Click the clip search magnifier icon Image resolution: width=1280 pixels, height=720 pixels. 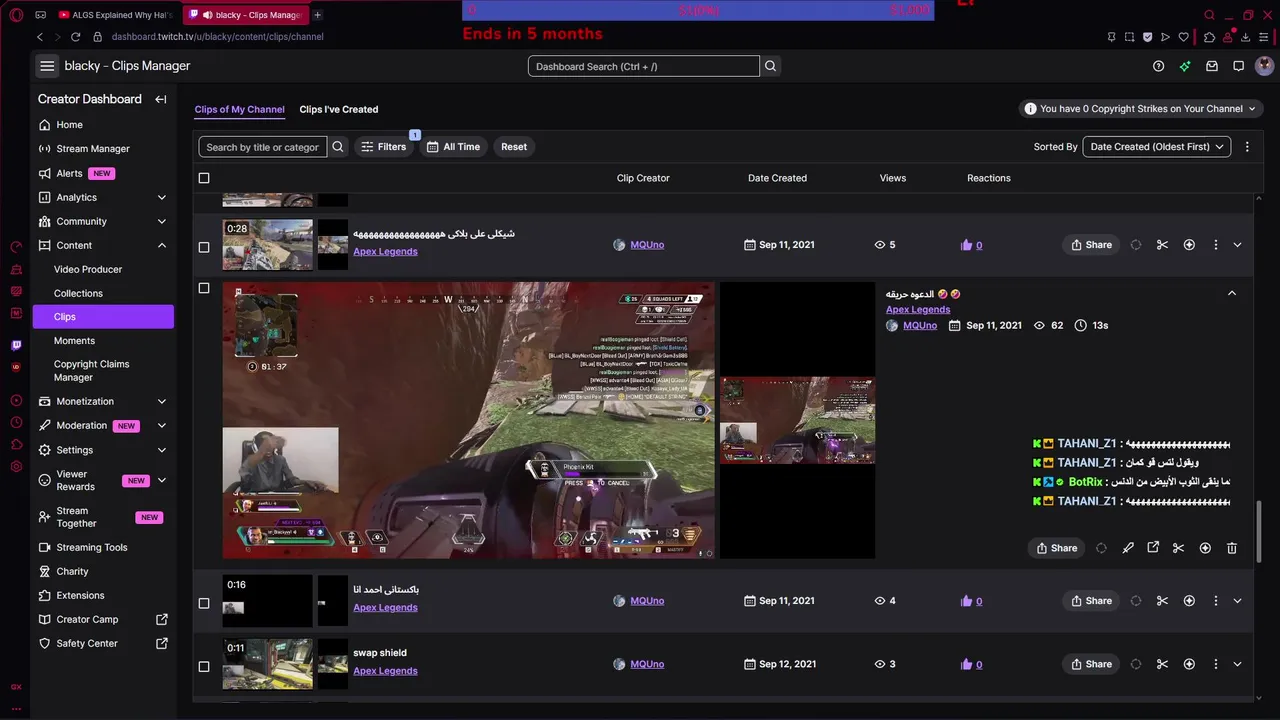(x=338, y=147)
